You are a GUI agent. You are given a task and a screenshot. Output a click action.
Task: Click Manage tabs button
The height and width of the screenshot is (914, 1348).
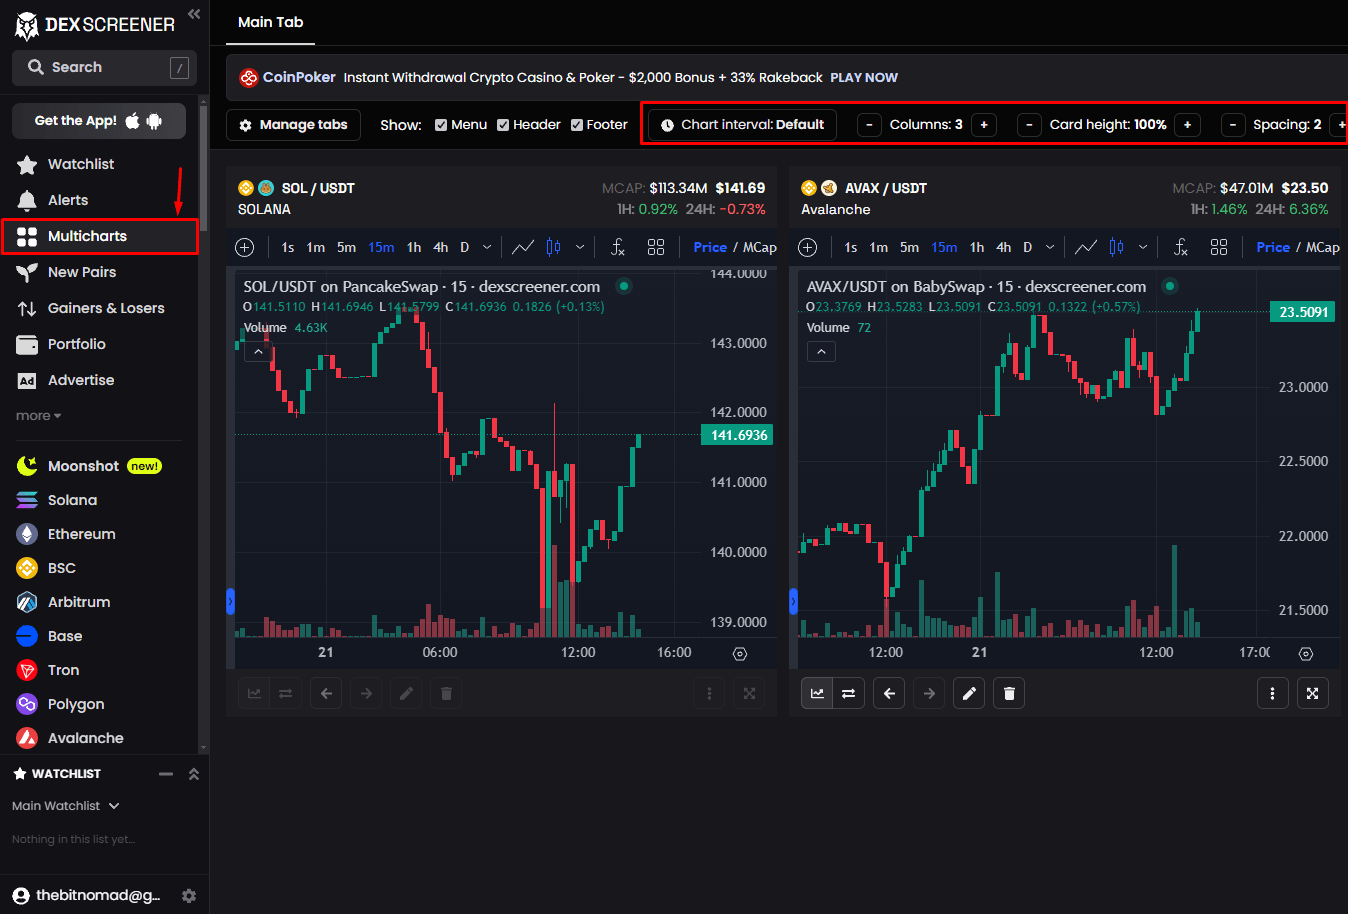click(294, 125)
